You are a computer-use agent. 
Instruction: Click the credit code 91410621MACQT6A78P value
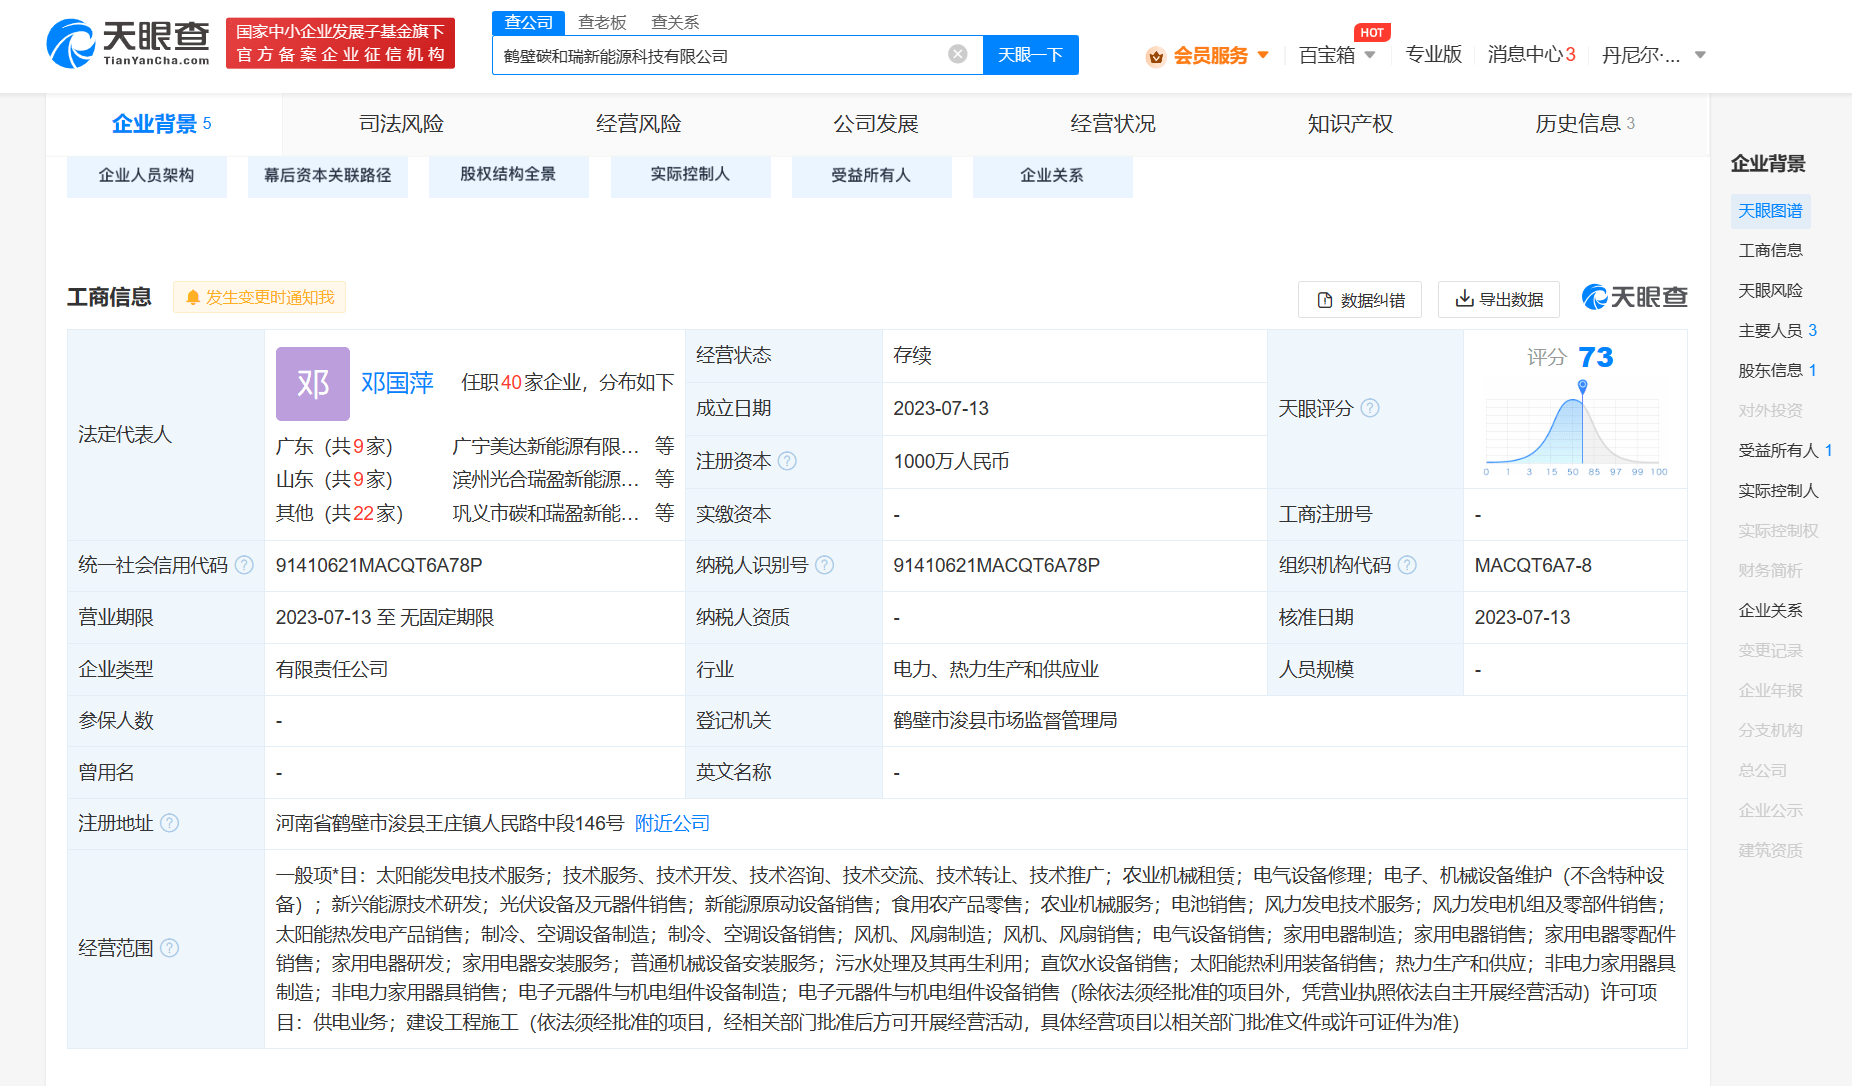point(379,565)
